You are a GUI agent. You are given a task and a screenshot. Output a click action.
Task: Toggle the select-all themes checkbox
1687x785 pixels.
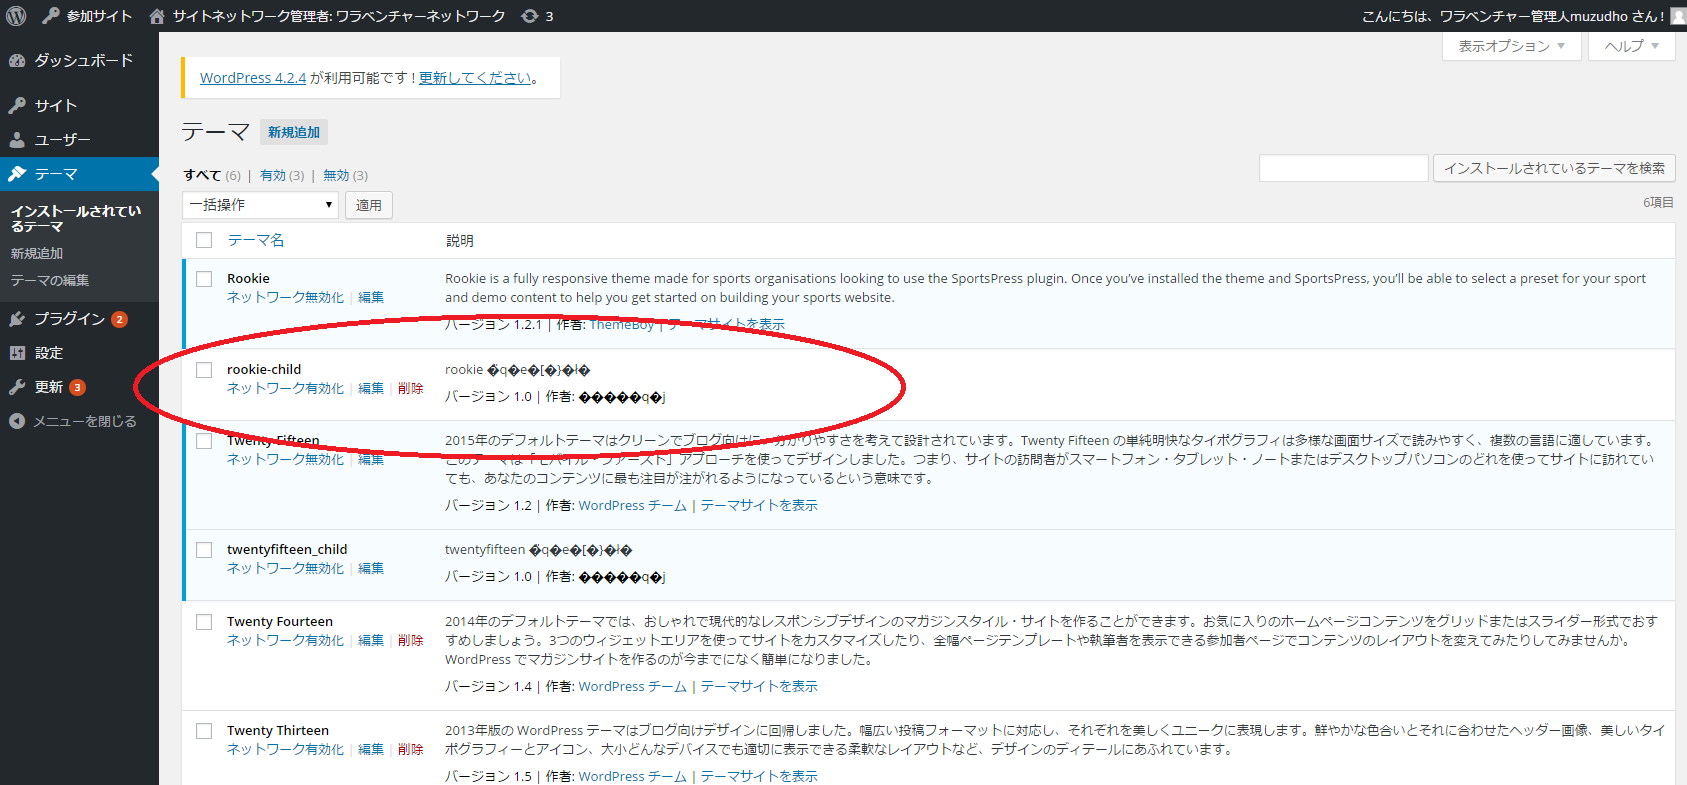[x=204, y=240]
